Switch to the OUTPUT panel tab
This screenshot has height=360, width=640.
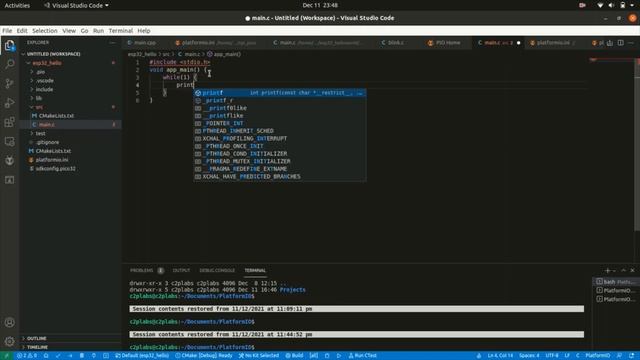pyautogui.click(x=181, y=271)
